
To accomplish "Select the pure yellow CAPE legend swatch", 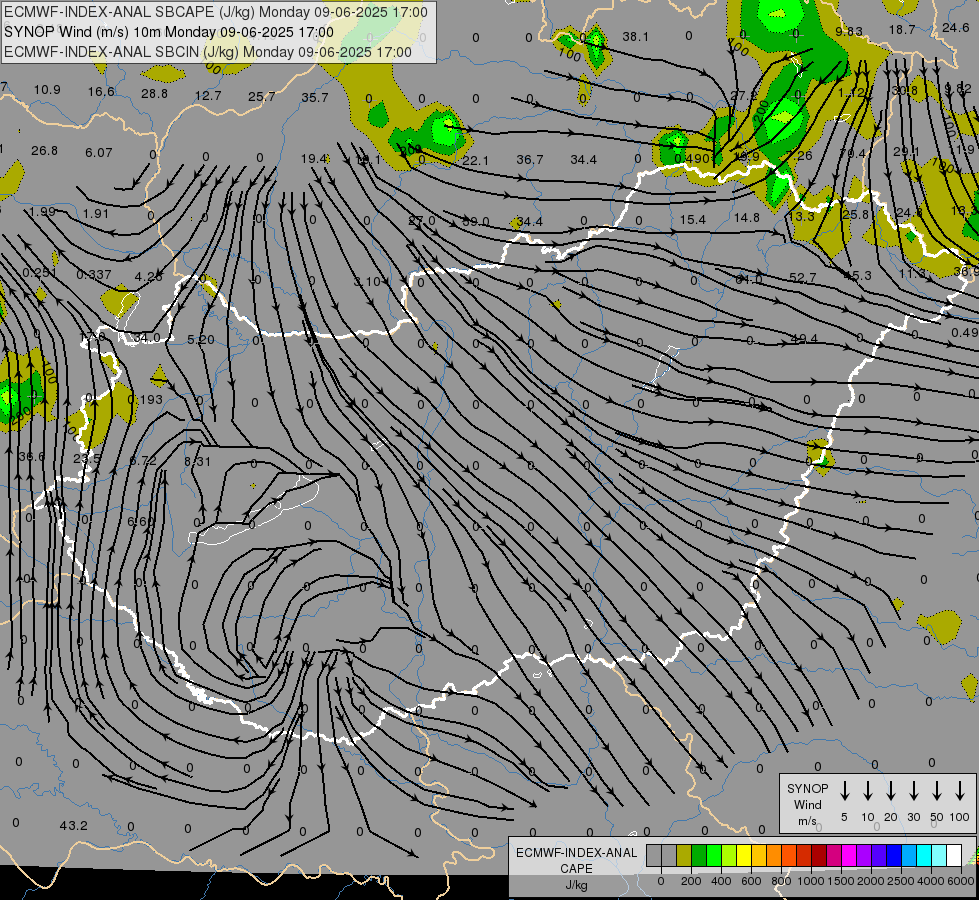I will coord(744,855).
